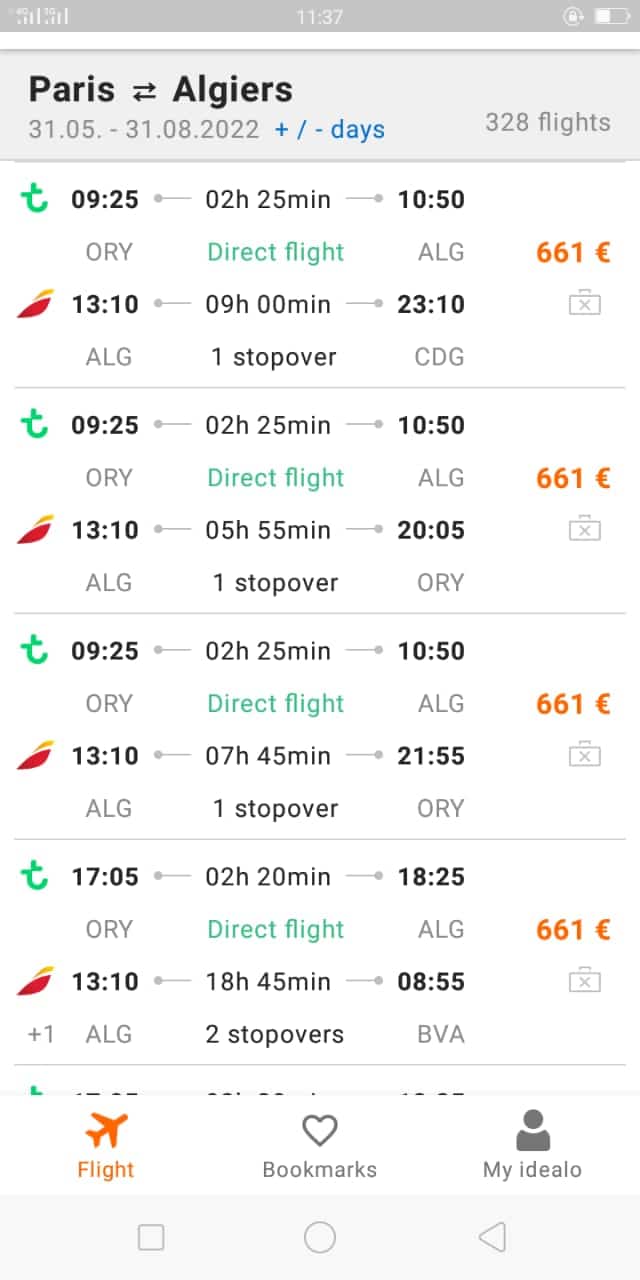Open the Flight tab airplane icon

pyautogui.click(x=105, y=1131)
